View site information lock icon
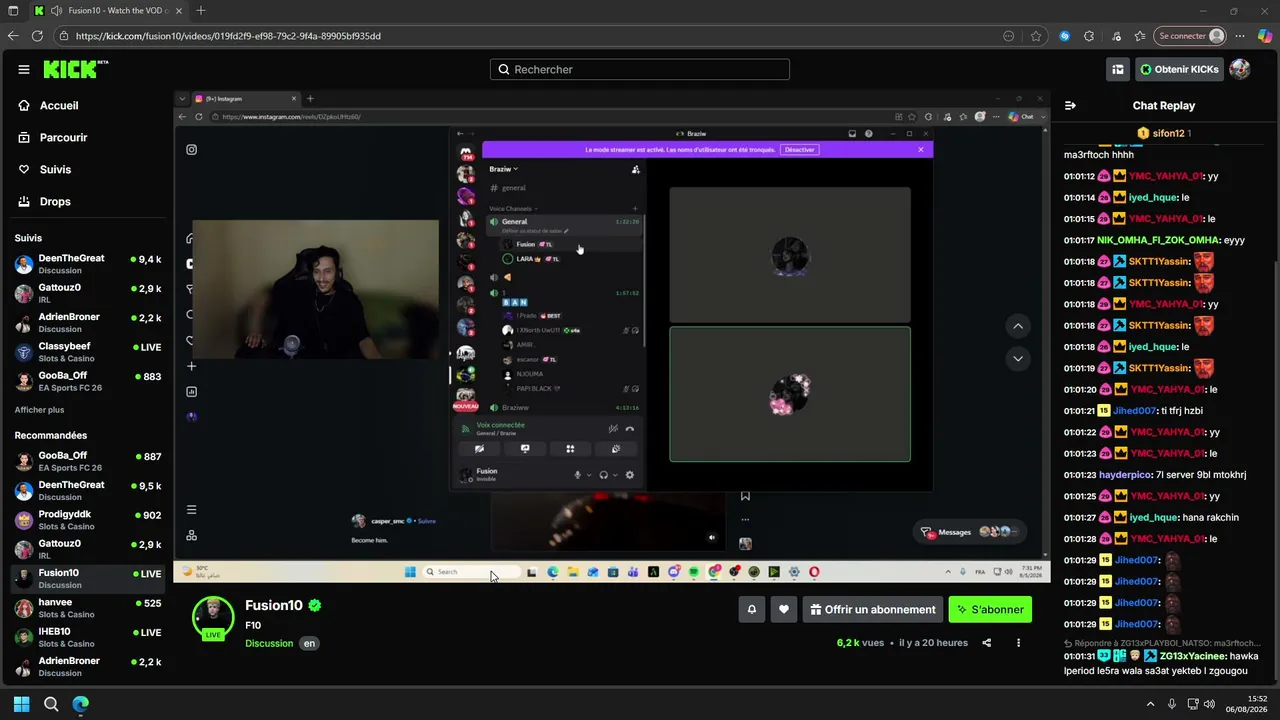The height and width of the screenshot is (720, 1280). [64, 36]
